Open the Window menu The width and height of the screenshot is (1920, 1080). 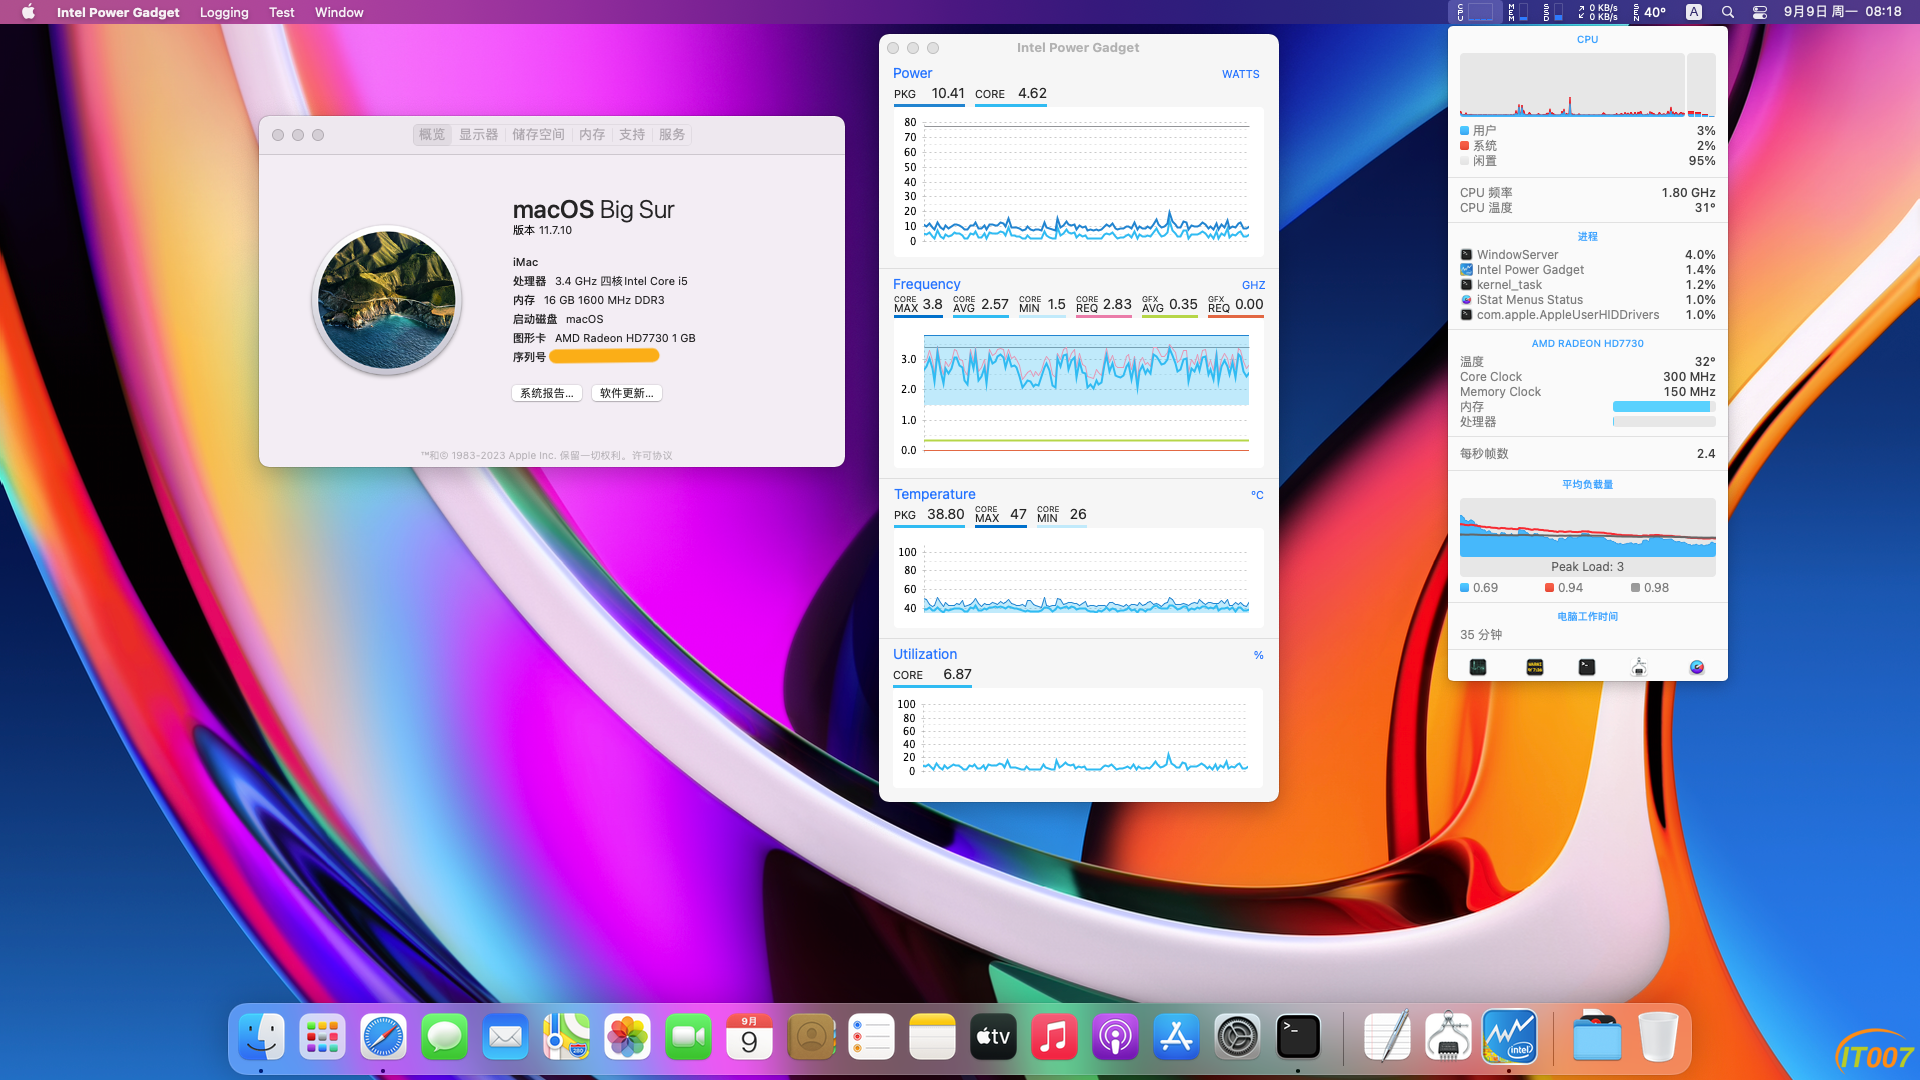tap(339, 12)
